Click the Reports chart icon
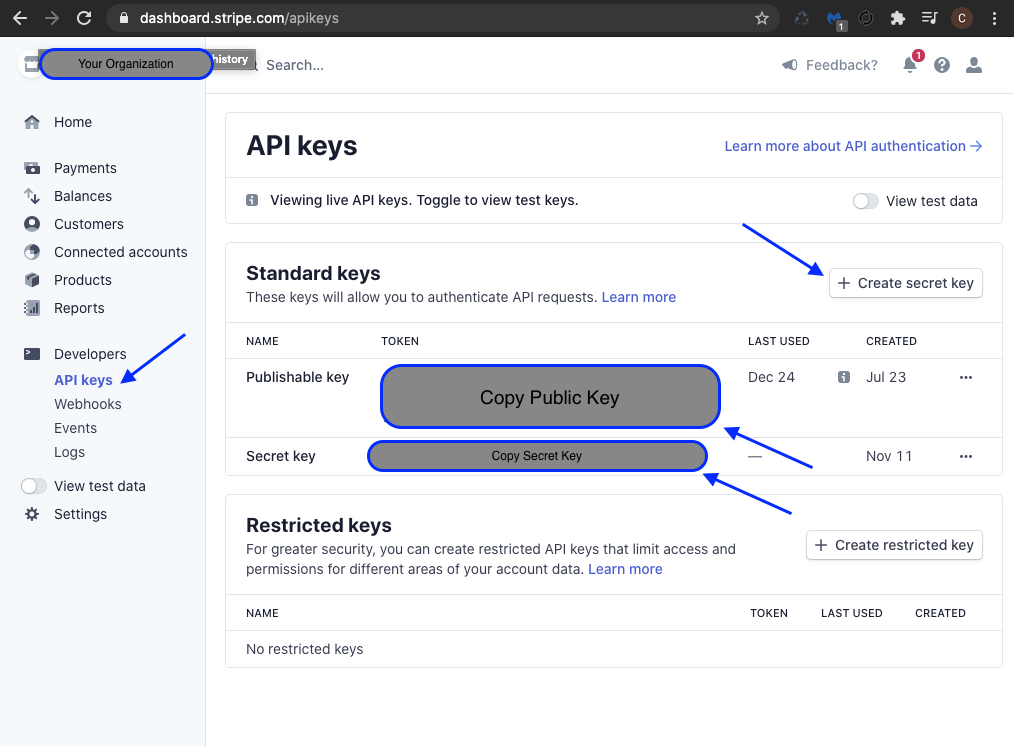This screenshot has height=746, width=1014. click(32, 308)
